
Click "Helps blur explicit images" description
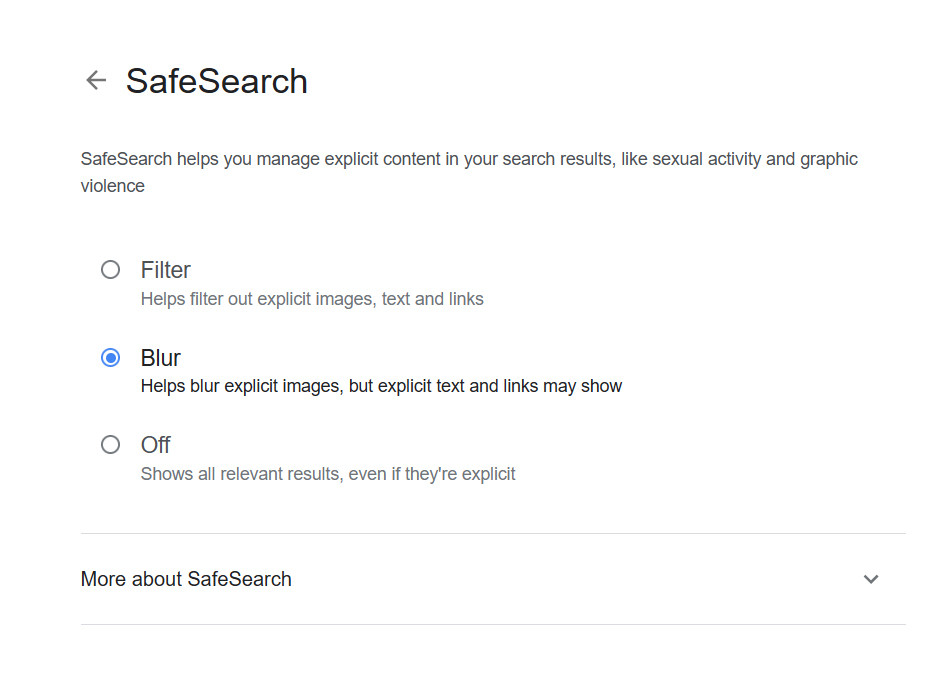pyautogui.click(x=240, y=386)
